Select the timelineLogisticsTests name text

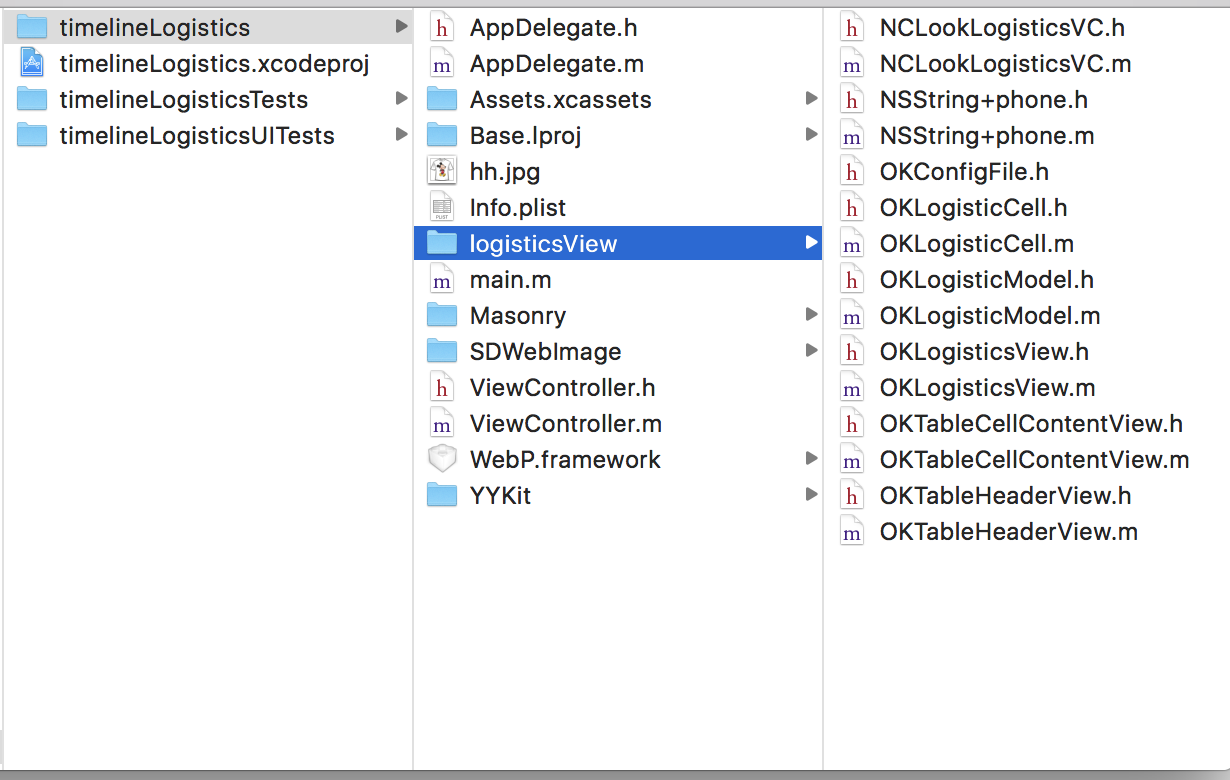(184, 100)
